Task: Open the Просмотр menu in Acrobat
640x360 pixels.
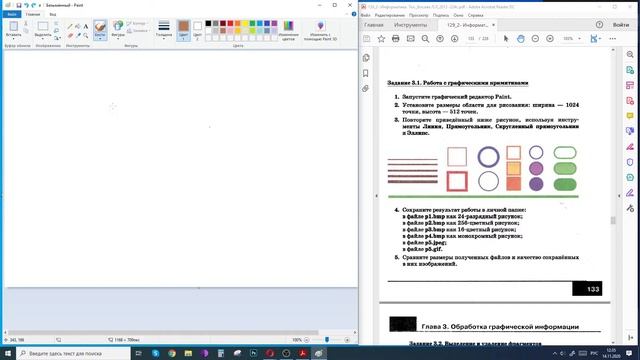Action: (x=418, y=15)
